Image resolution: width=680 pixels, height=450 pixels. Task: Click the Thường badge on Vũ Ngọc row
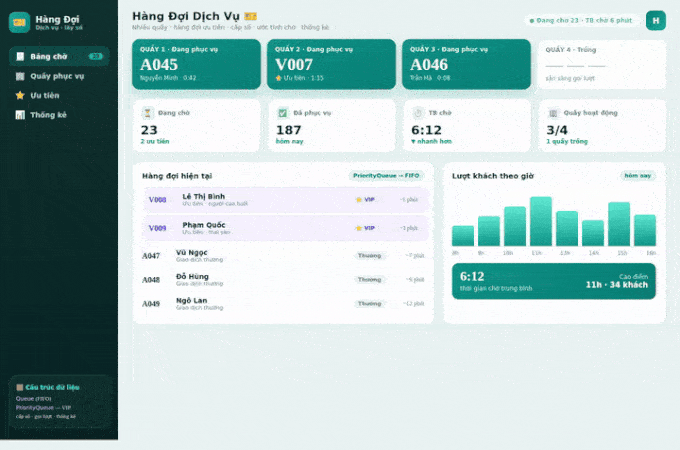coord(369,256)
